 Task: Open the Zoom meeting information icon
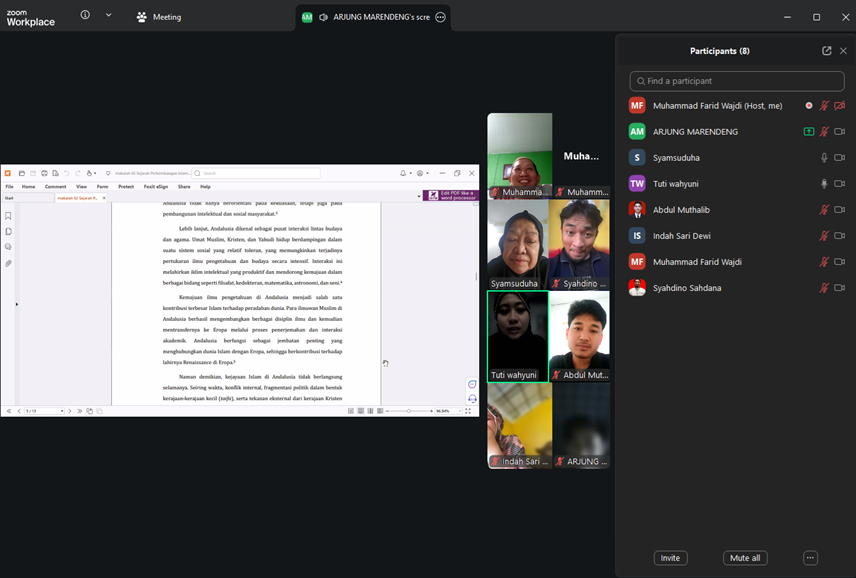85,15
